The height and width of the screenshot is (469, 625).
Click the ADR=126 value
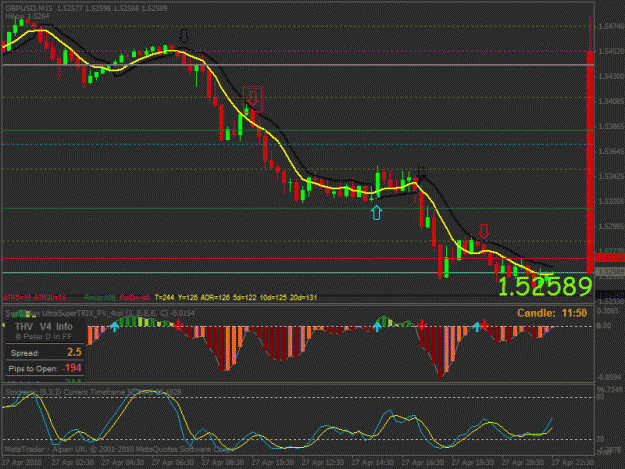pyautogui.click(x=216, y=298)
